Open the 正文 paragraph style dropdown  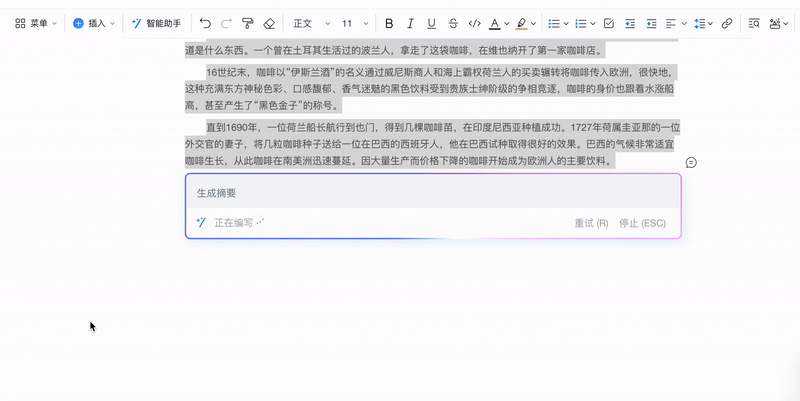pos(308,22)
